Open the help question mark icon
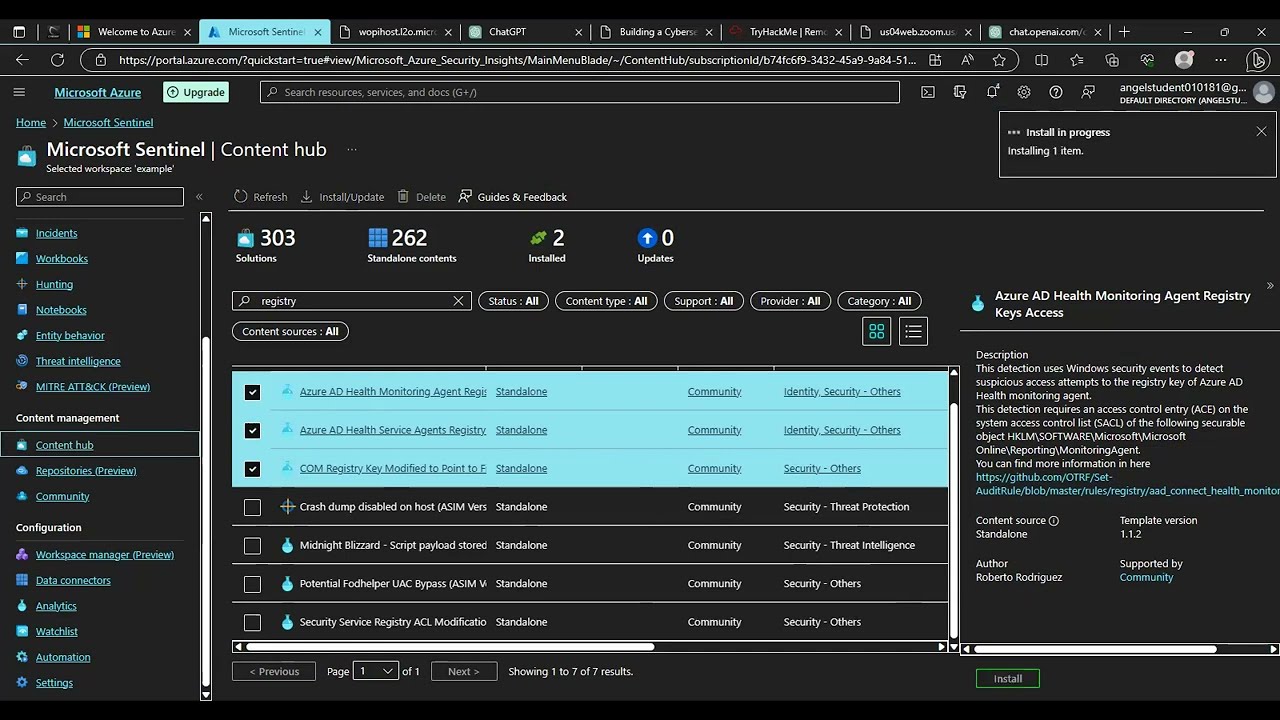The image size is (1280, 720). coord(1056,92)
